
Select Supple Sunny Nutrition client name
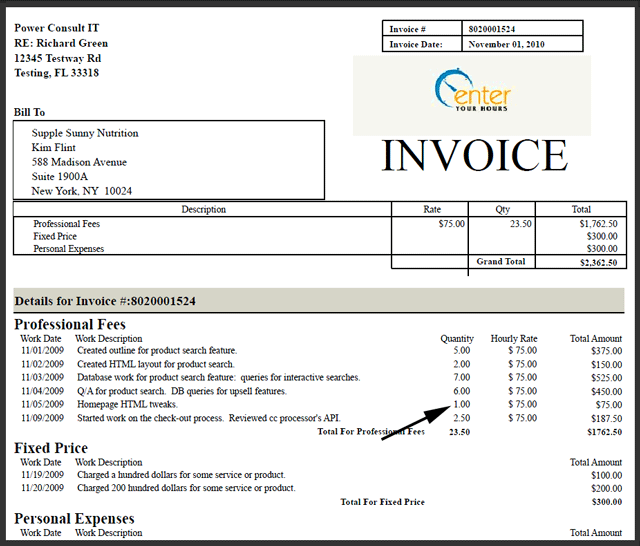[x=85, y=133]
